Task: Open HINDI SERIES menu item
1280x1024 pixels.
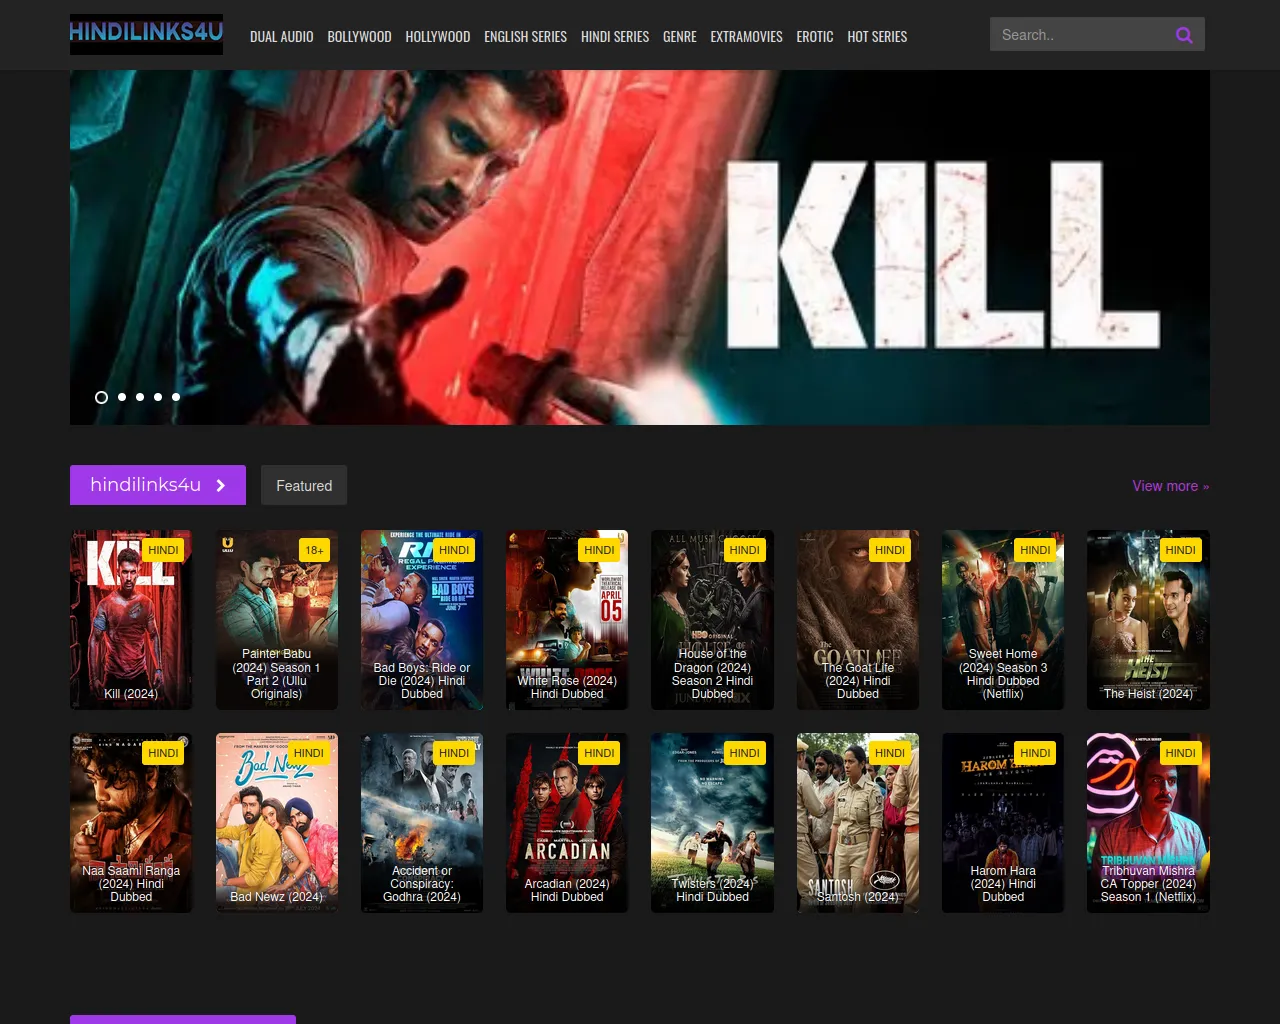Action: coord(615,36)
